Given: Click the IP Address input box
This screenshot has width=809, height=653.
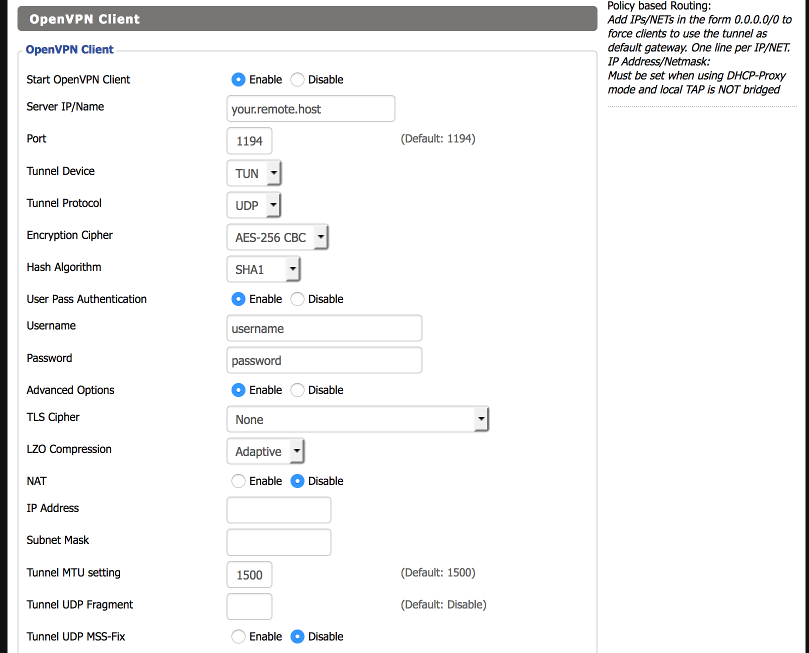Looking at the screenshot, I should [x=279, y=510].
